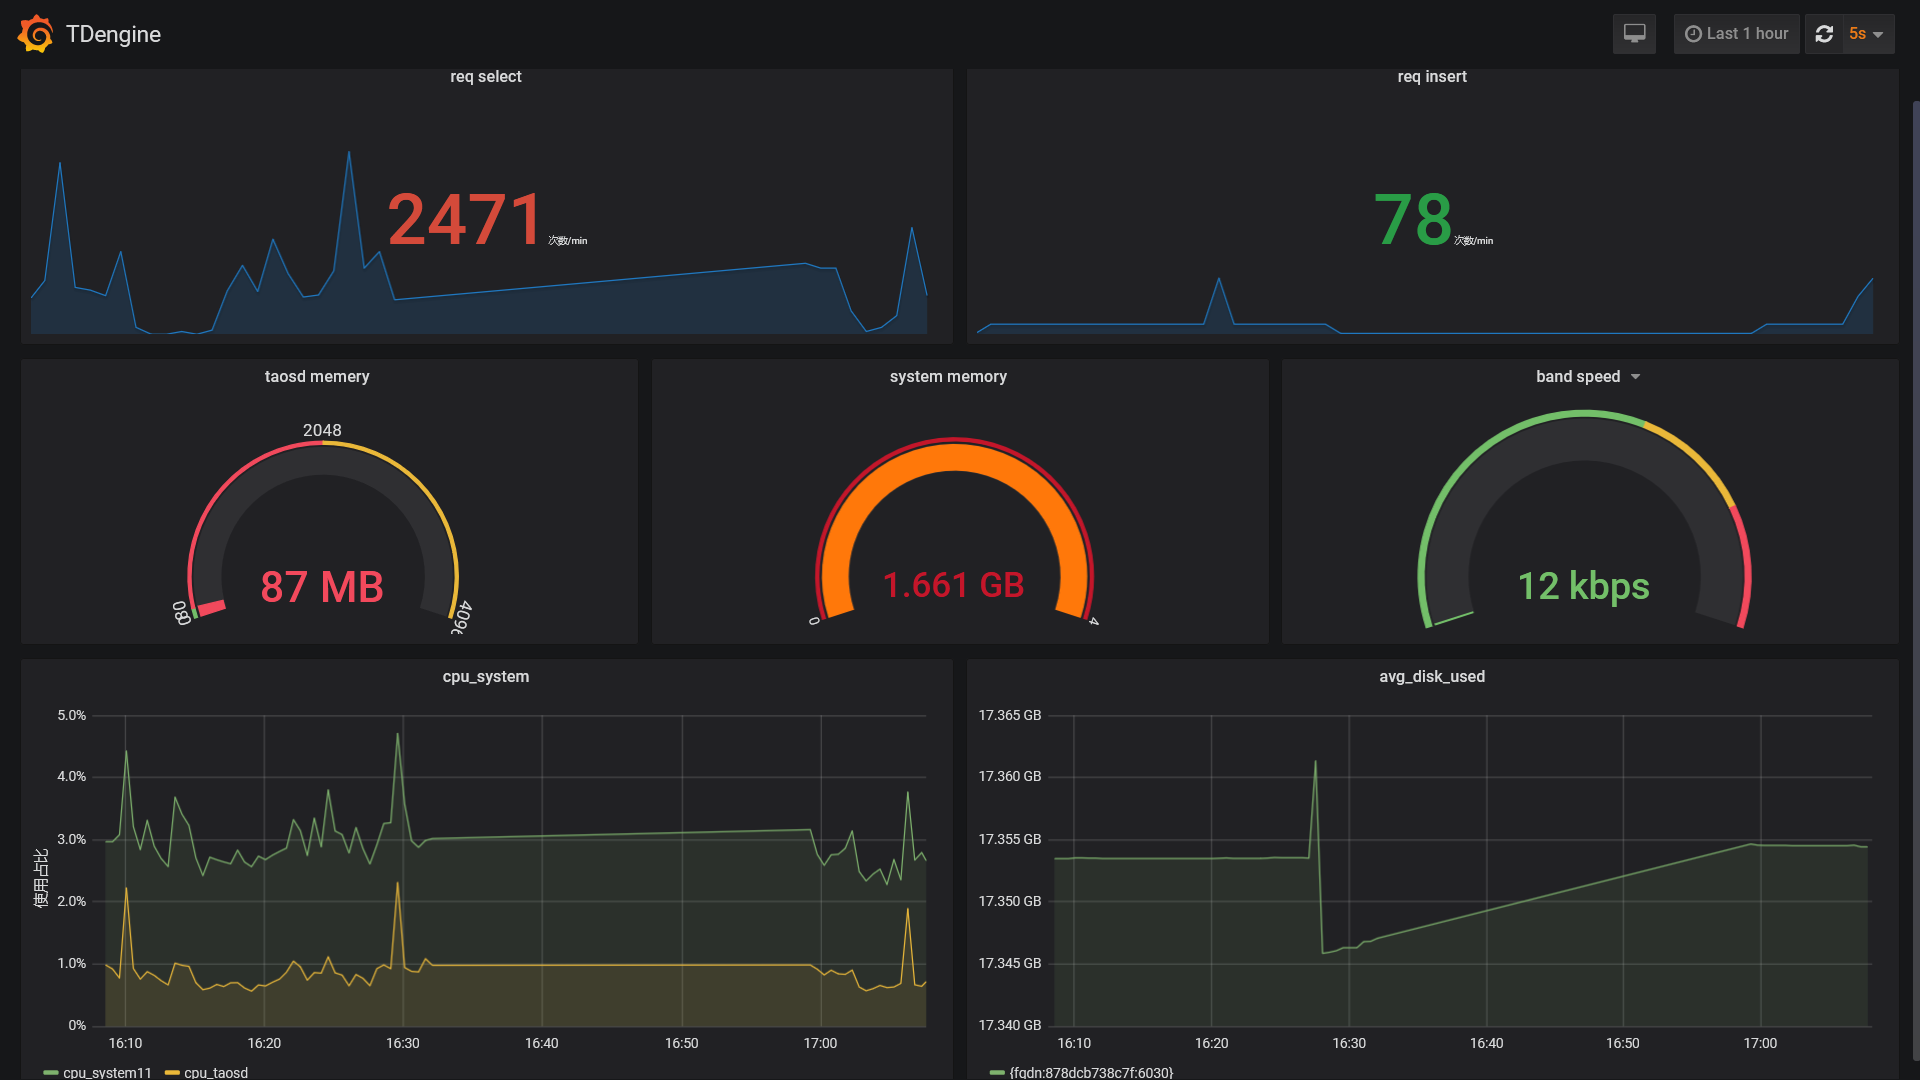Toggle the cpu_system11 series in the legend
Image resolution: width=1920 pixels, height=1080 pixels.
coord(106,1072)
